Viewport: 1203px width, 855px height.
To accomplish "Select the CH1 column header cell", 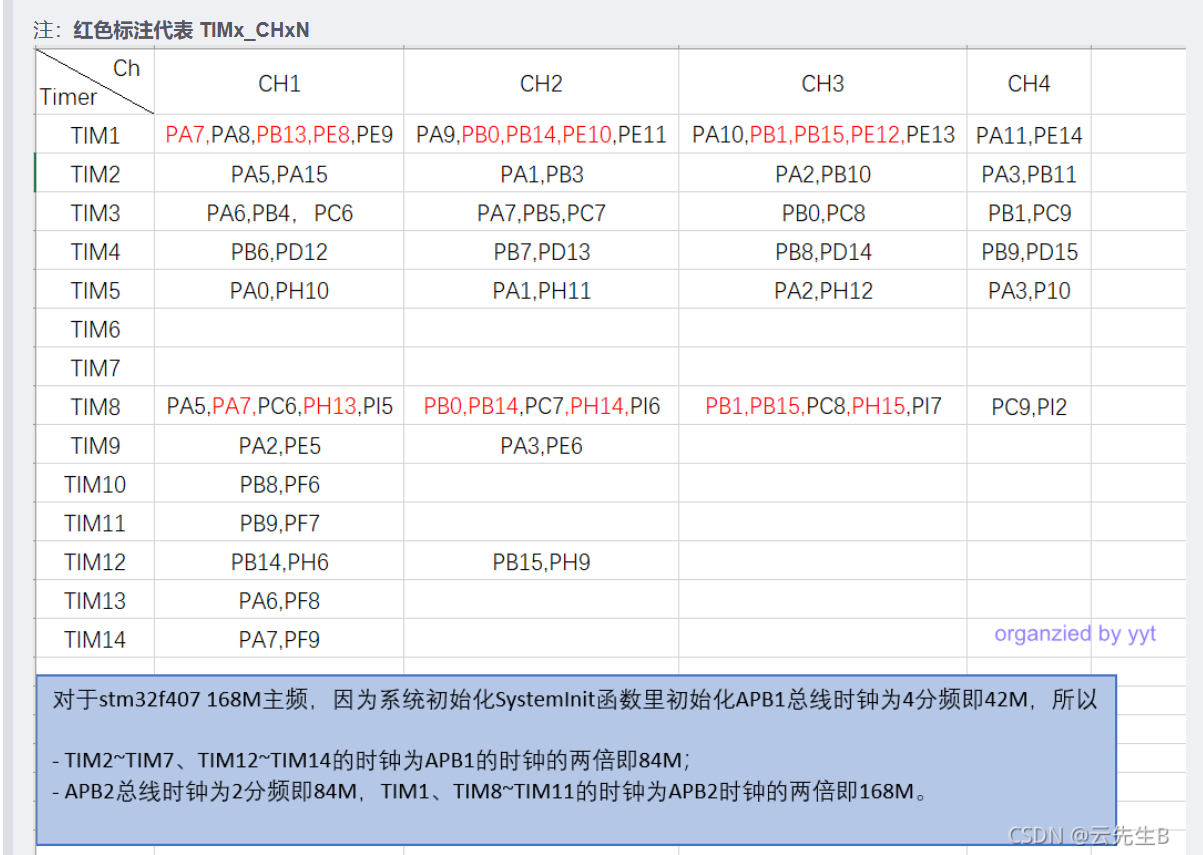I will tap(279, 83).
